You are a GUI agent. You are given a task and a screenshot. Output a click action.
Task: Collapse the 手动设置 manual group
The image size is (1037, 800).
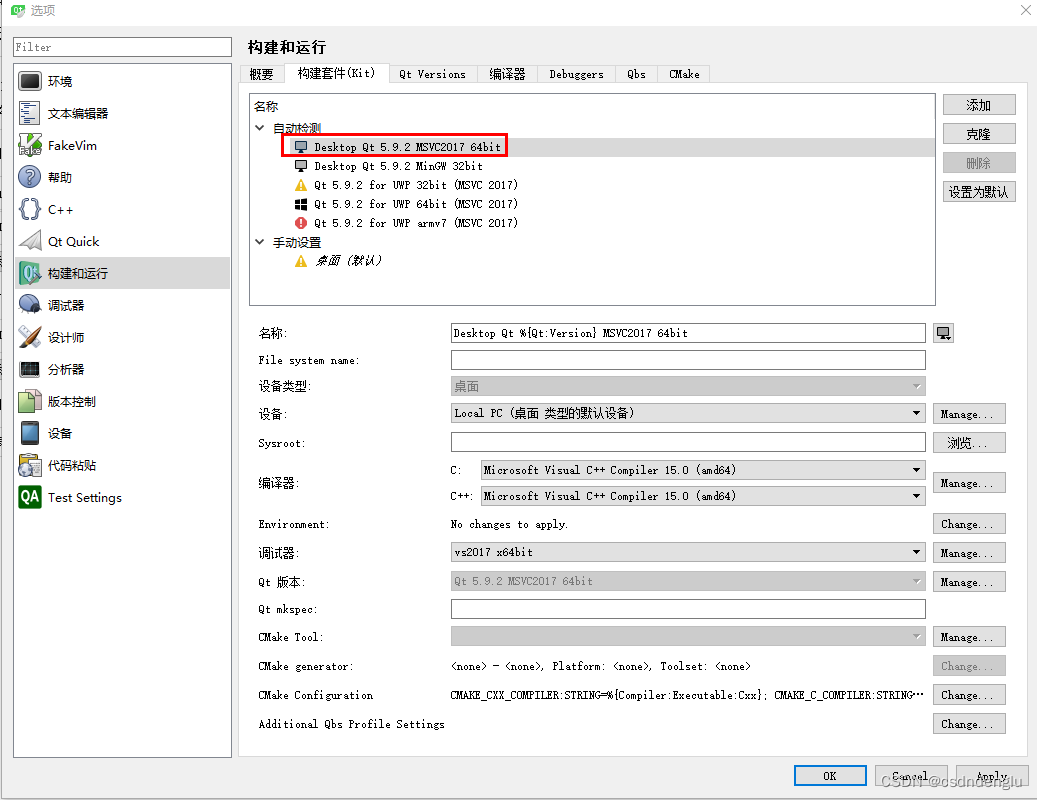click(260, 243)
